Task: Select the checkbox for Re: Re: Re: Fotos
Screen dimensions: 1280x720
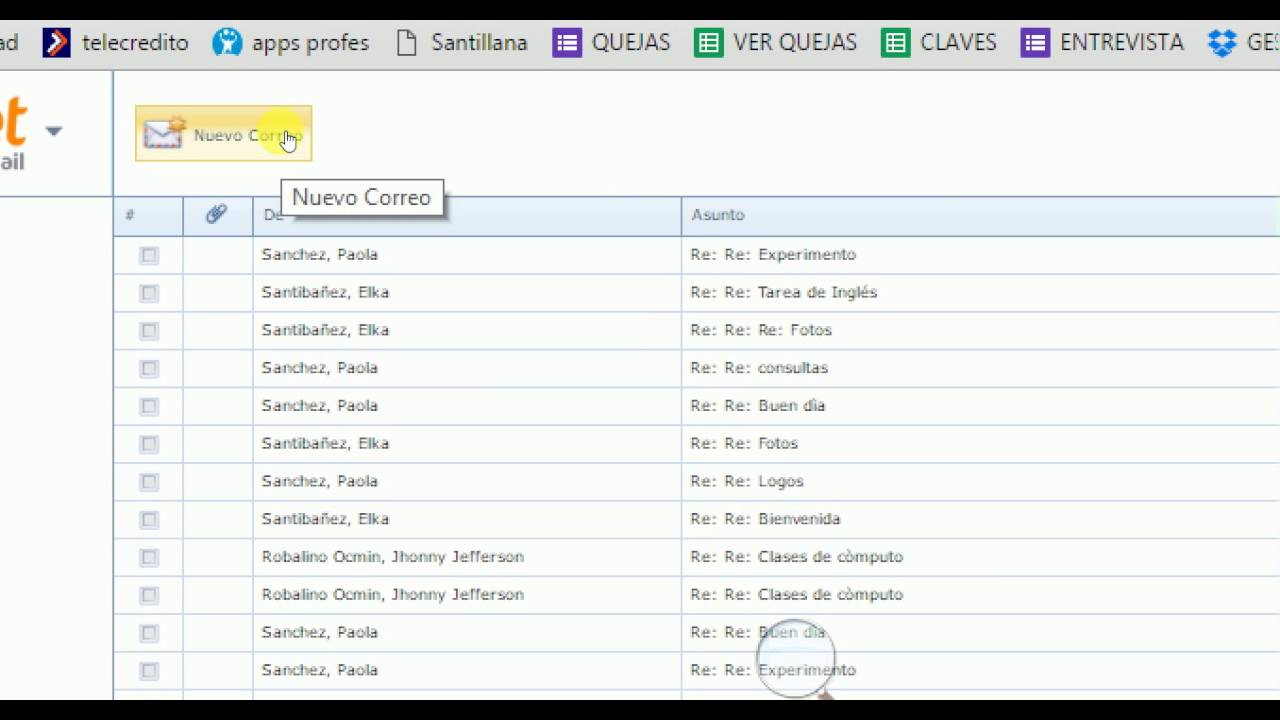Action: tap(149, 331)
